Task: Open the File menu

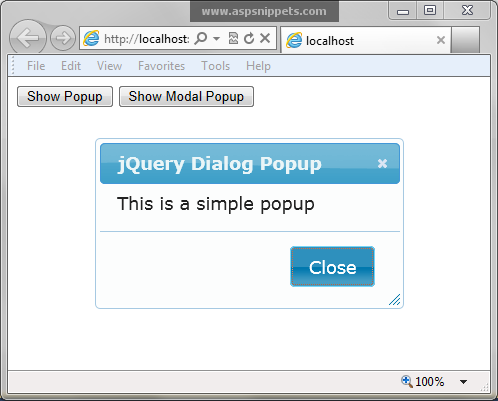Action: (36, 66)
